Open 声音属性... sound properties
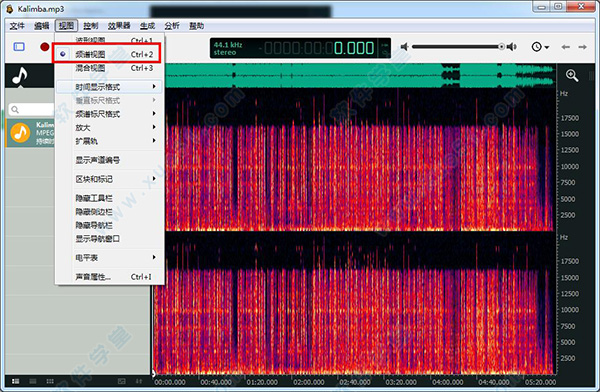This screenshot has height=392, width=600. coord(109,276)
